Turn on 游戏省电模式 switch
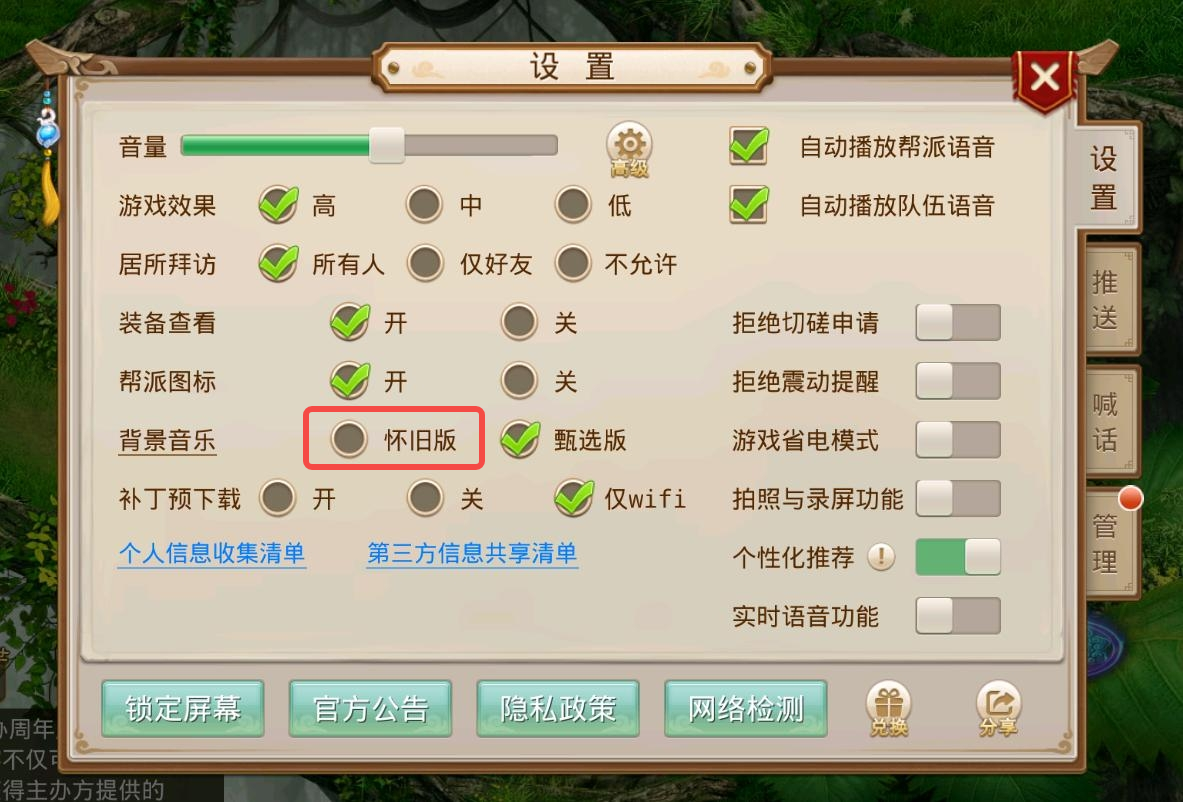The height and width of the screenshot is (802, 1183). coord(958,440)
